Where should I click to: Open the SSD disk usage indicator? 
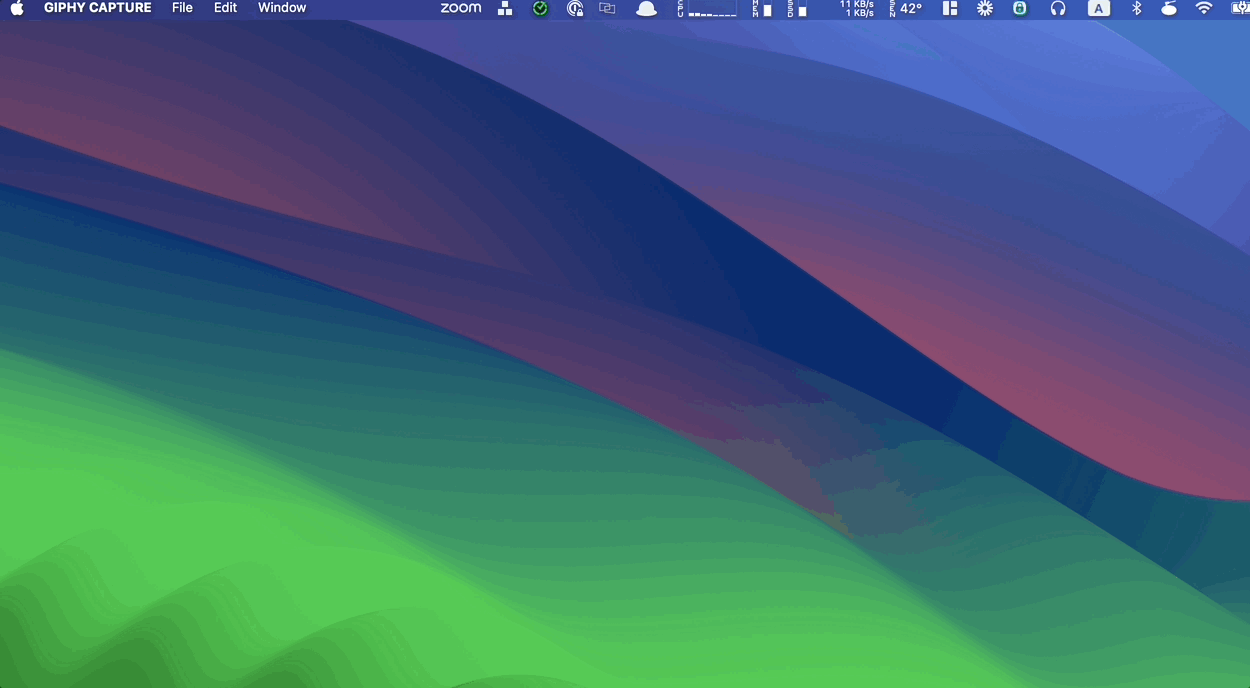[797, 9]
